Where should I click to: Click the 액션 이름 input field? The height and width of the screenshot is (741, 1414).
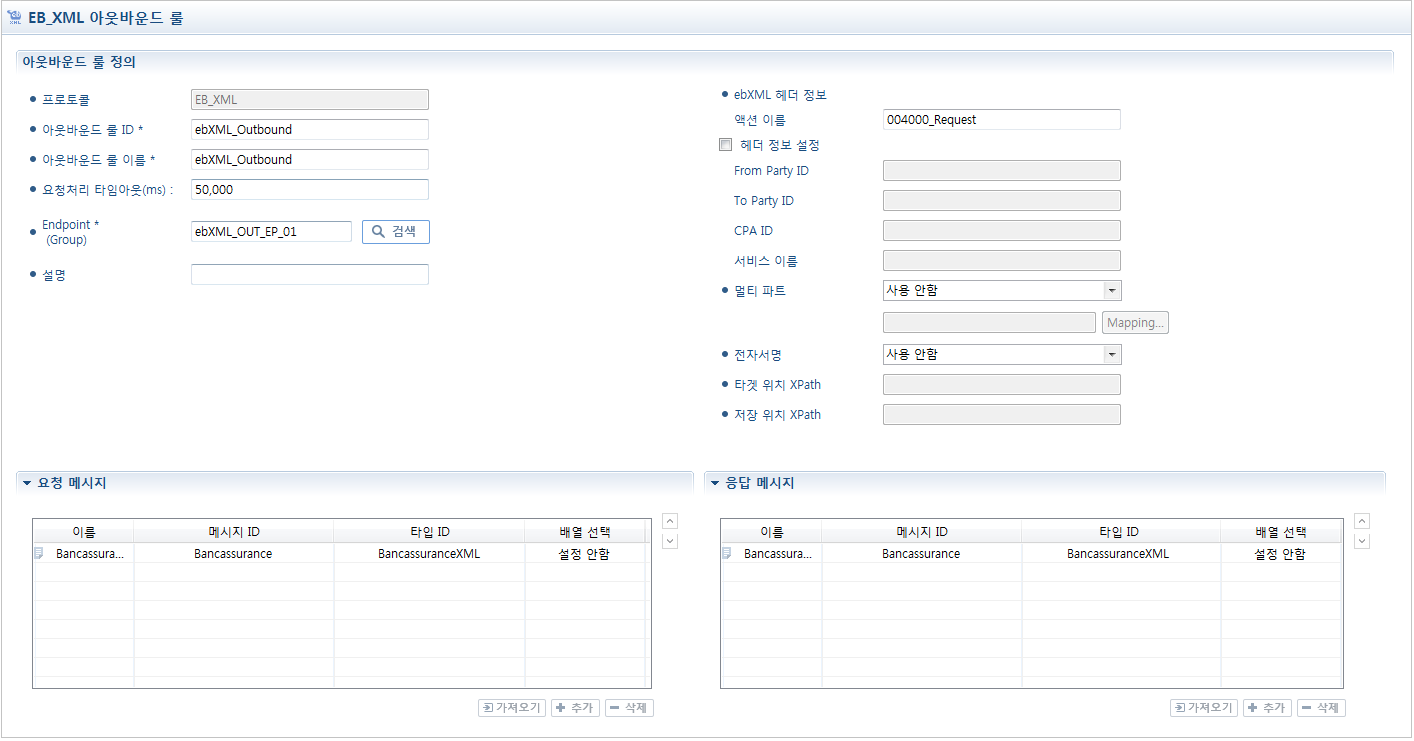(x=1001, y=120)
